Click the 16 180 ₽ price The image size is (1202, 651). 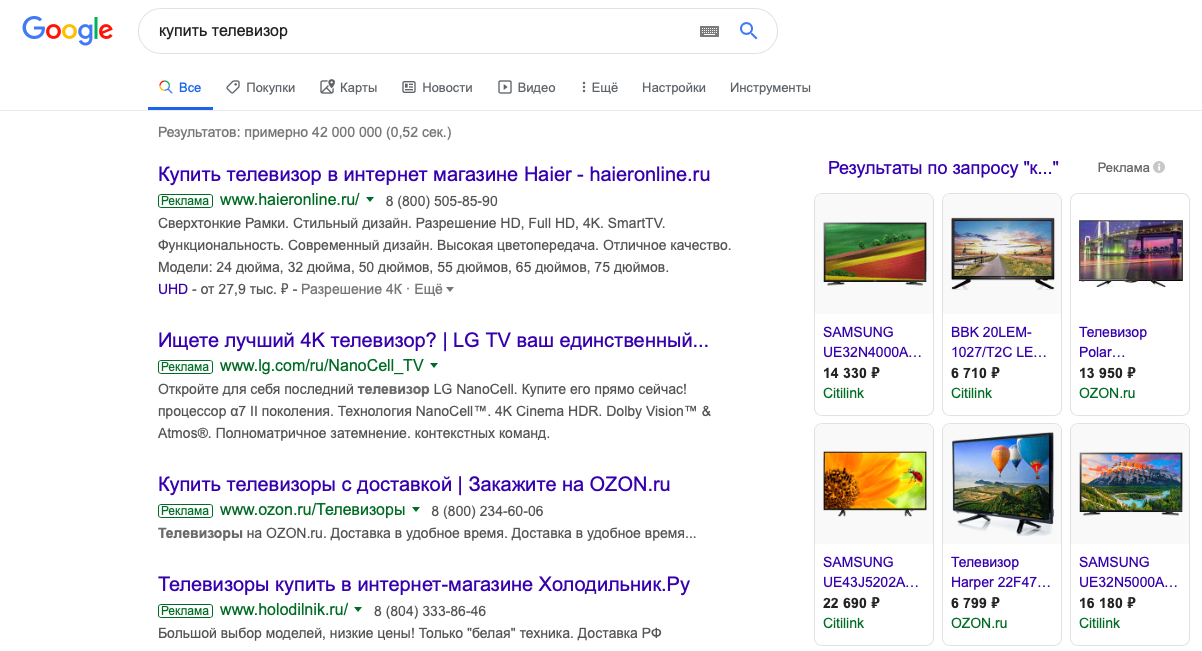[1107, 603]
